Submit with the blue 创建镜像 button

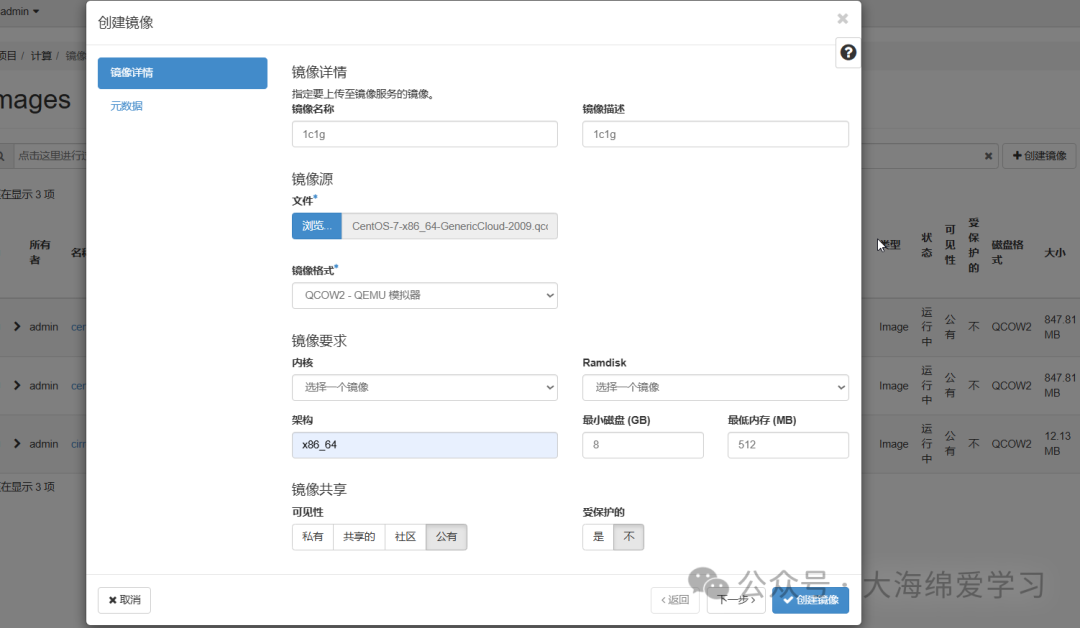810,600
